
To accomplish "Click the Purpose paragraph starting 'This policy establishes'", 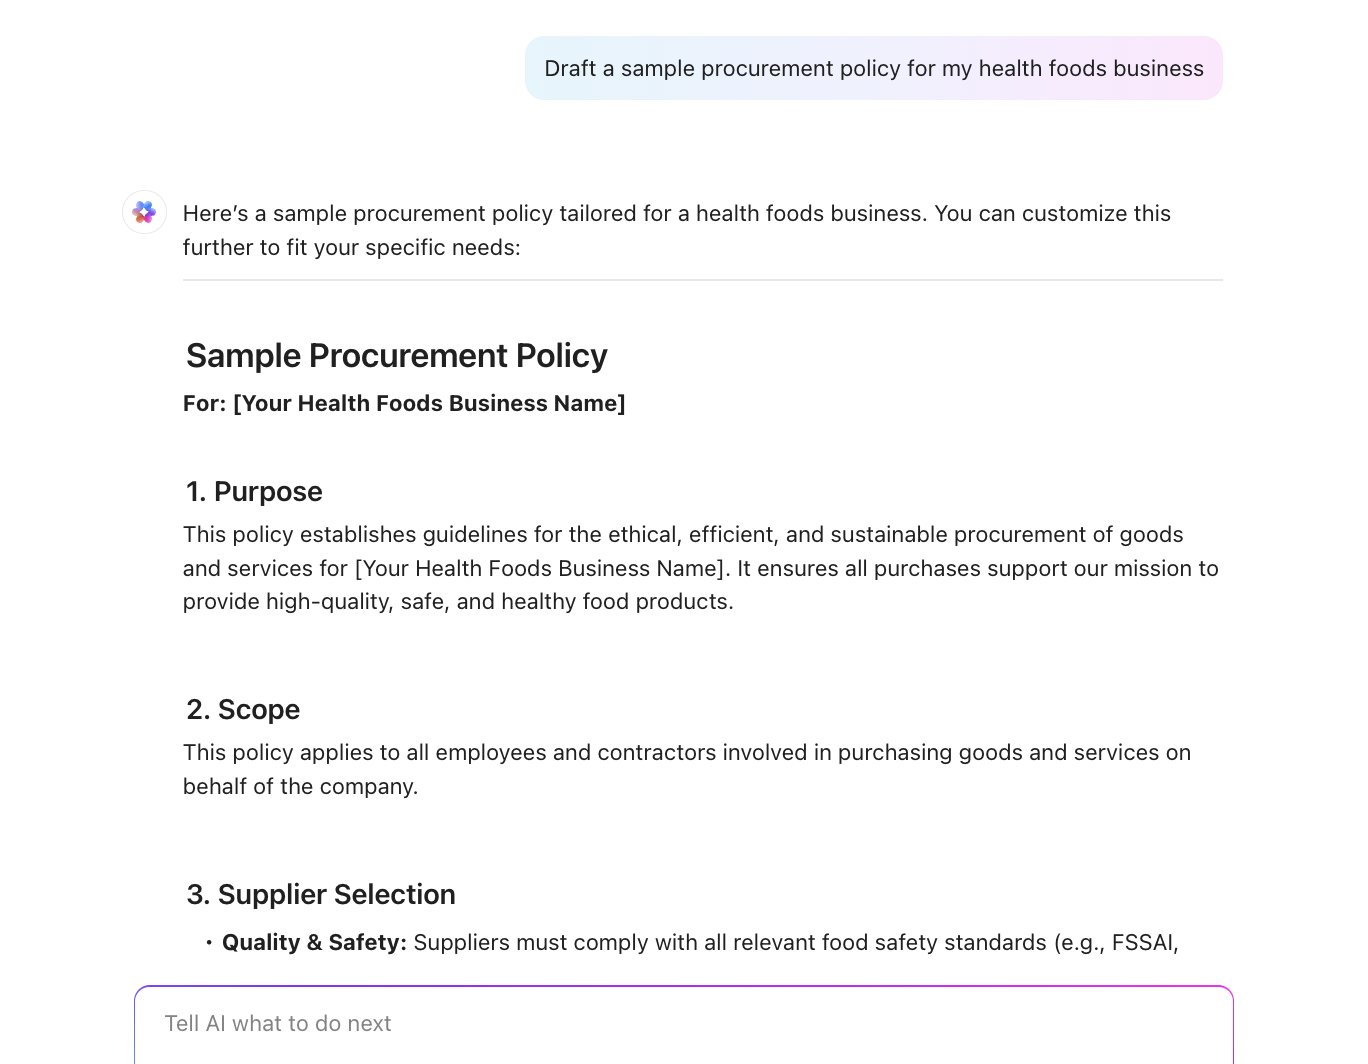I will (683, 534).
